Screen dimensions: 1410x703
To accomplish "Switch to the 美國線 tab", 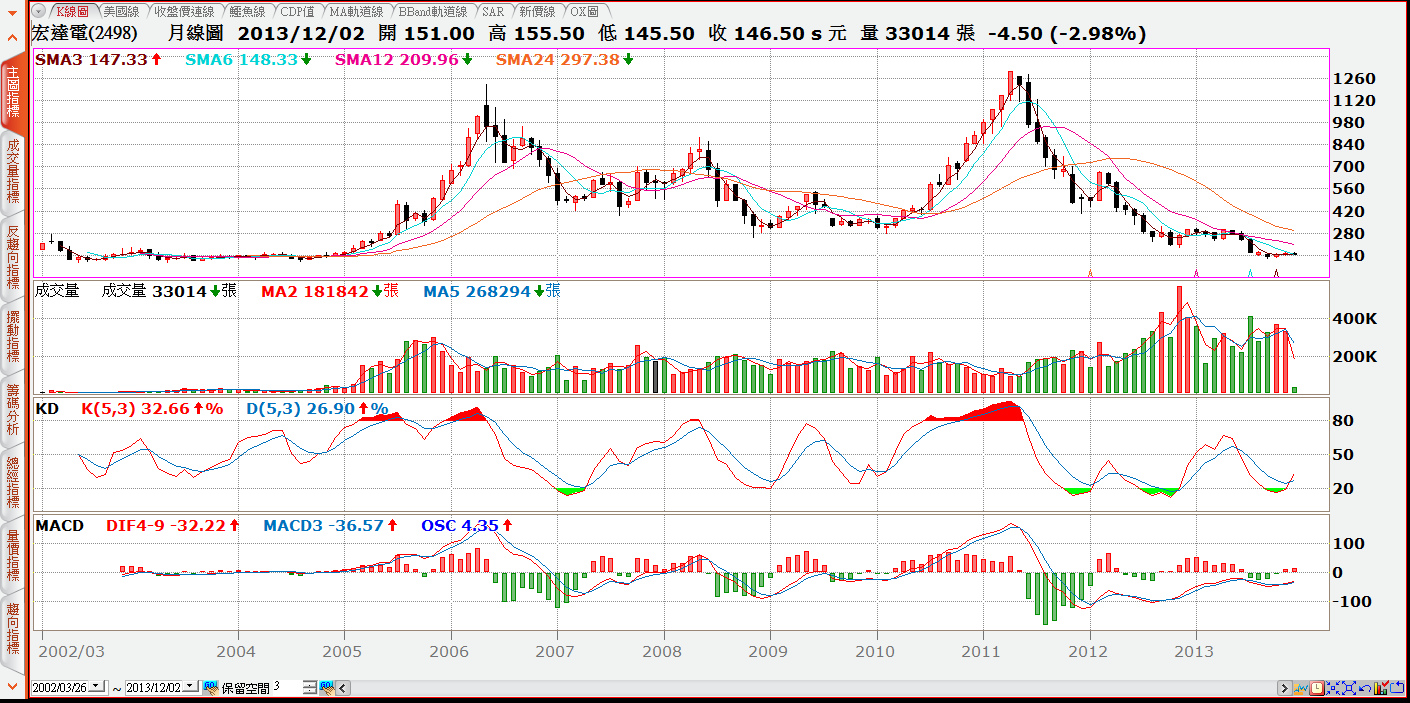I will (121, 11).
